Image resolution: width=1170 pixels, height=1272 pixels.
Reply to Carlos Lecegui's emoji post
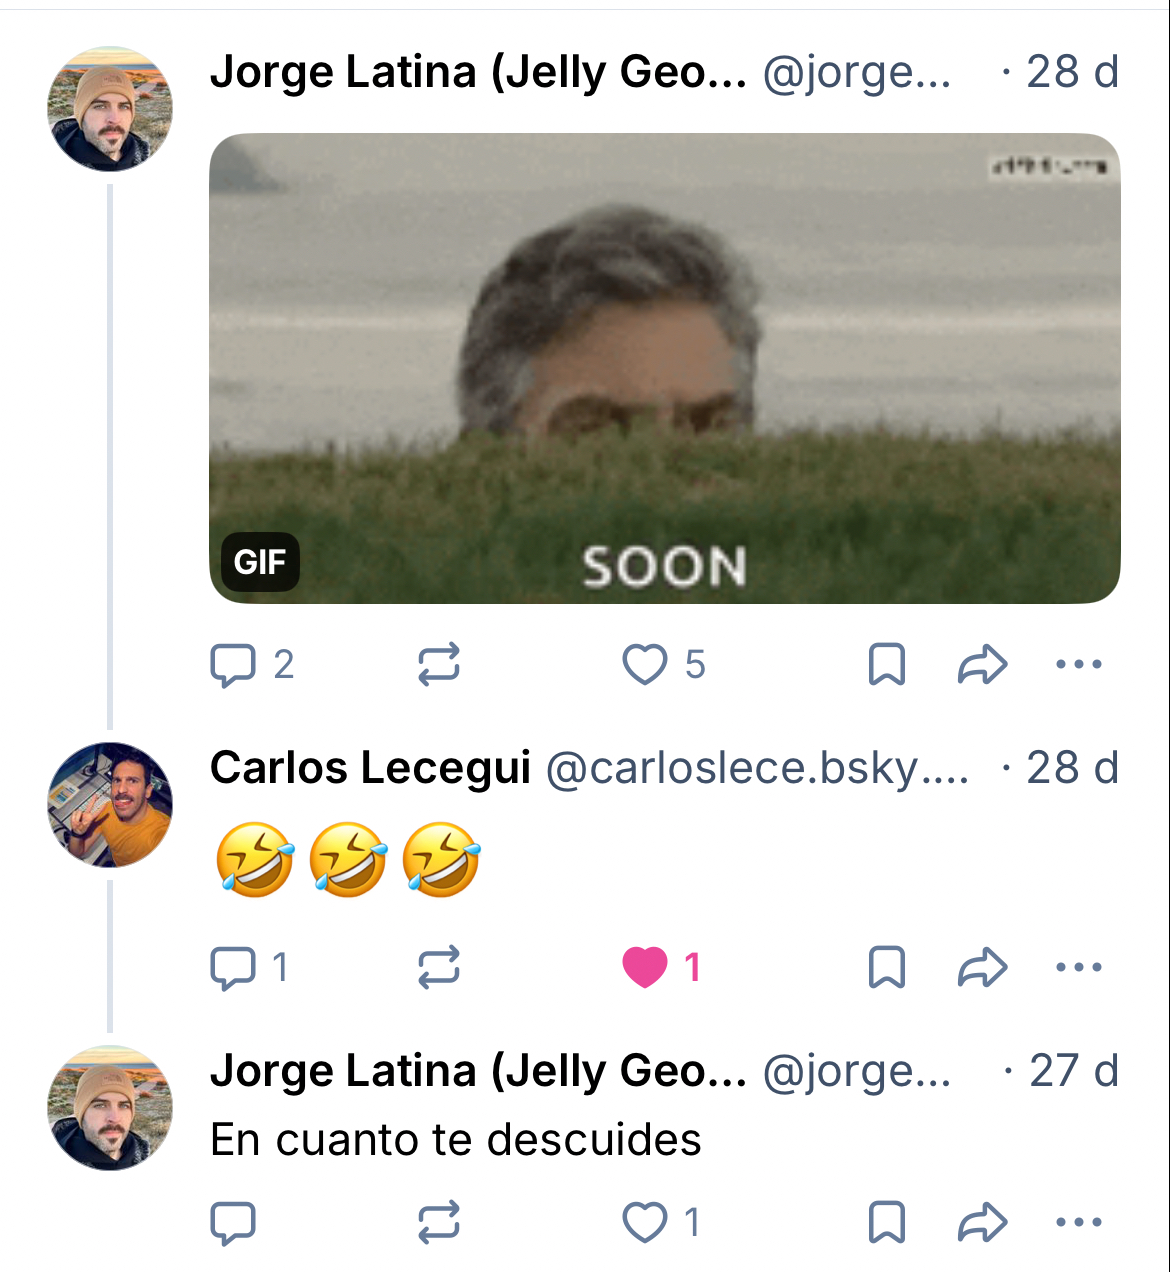pos(233,968)
